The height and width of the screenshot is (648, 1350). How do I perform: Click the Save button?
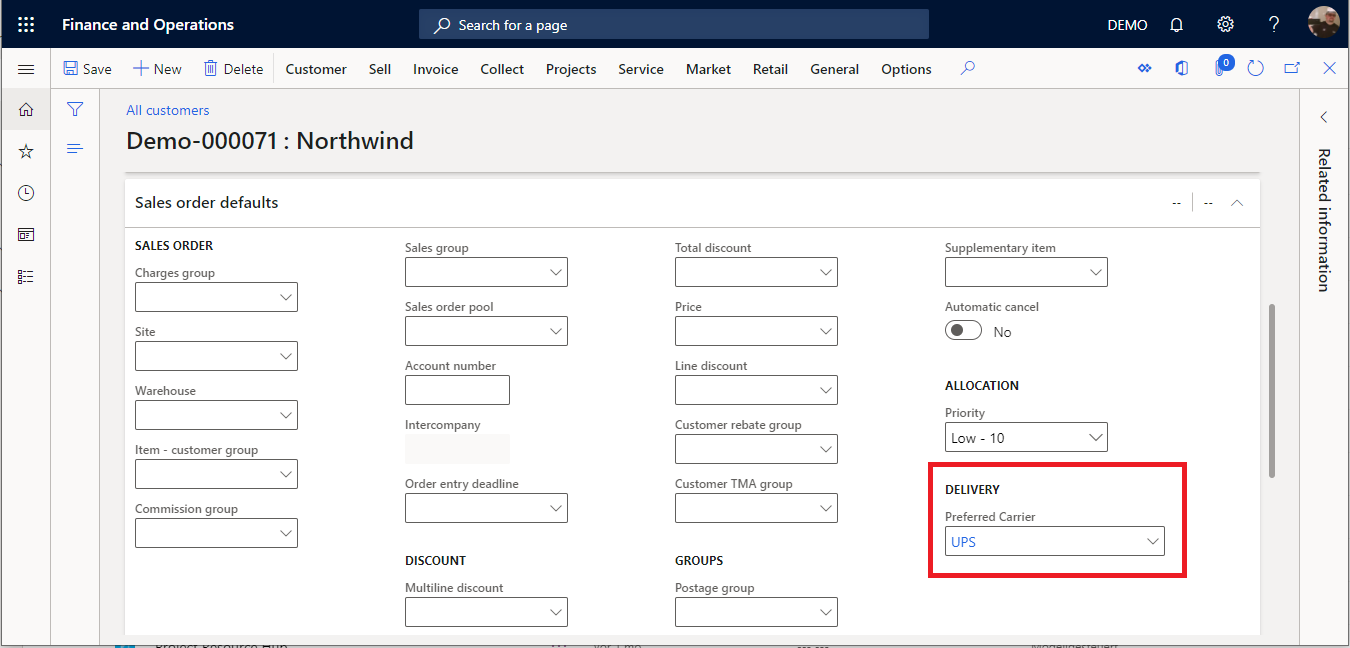88,69
